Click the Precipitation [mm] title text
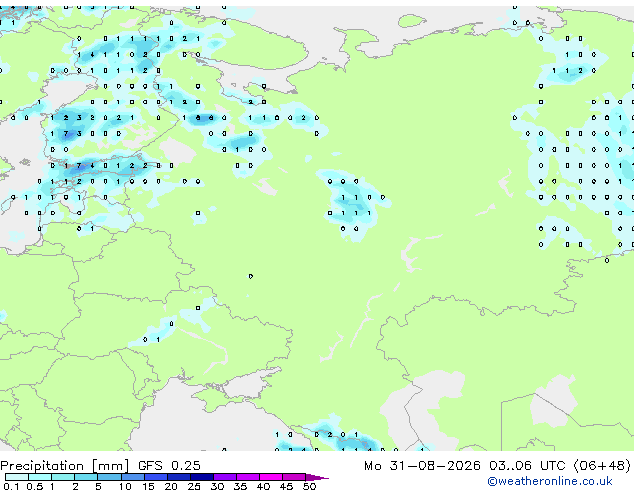Screen dimensions: 634x490 tap(65, 466)
